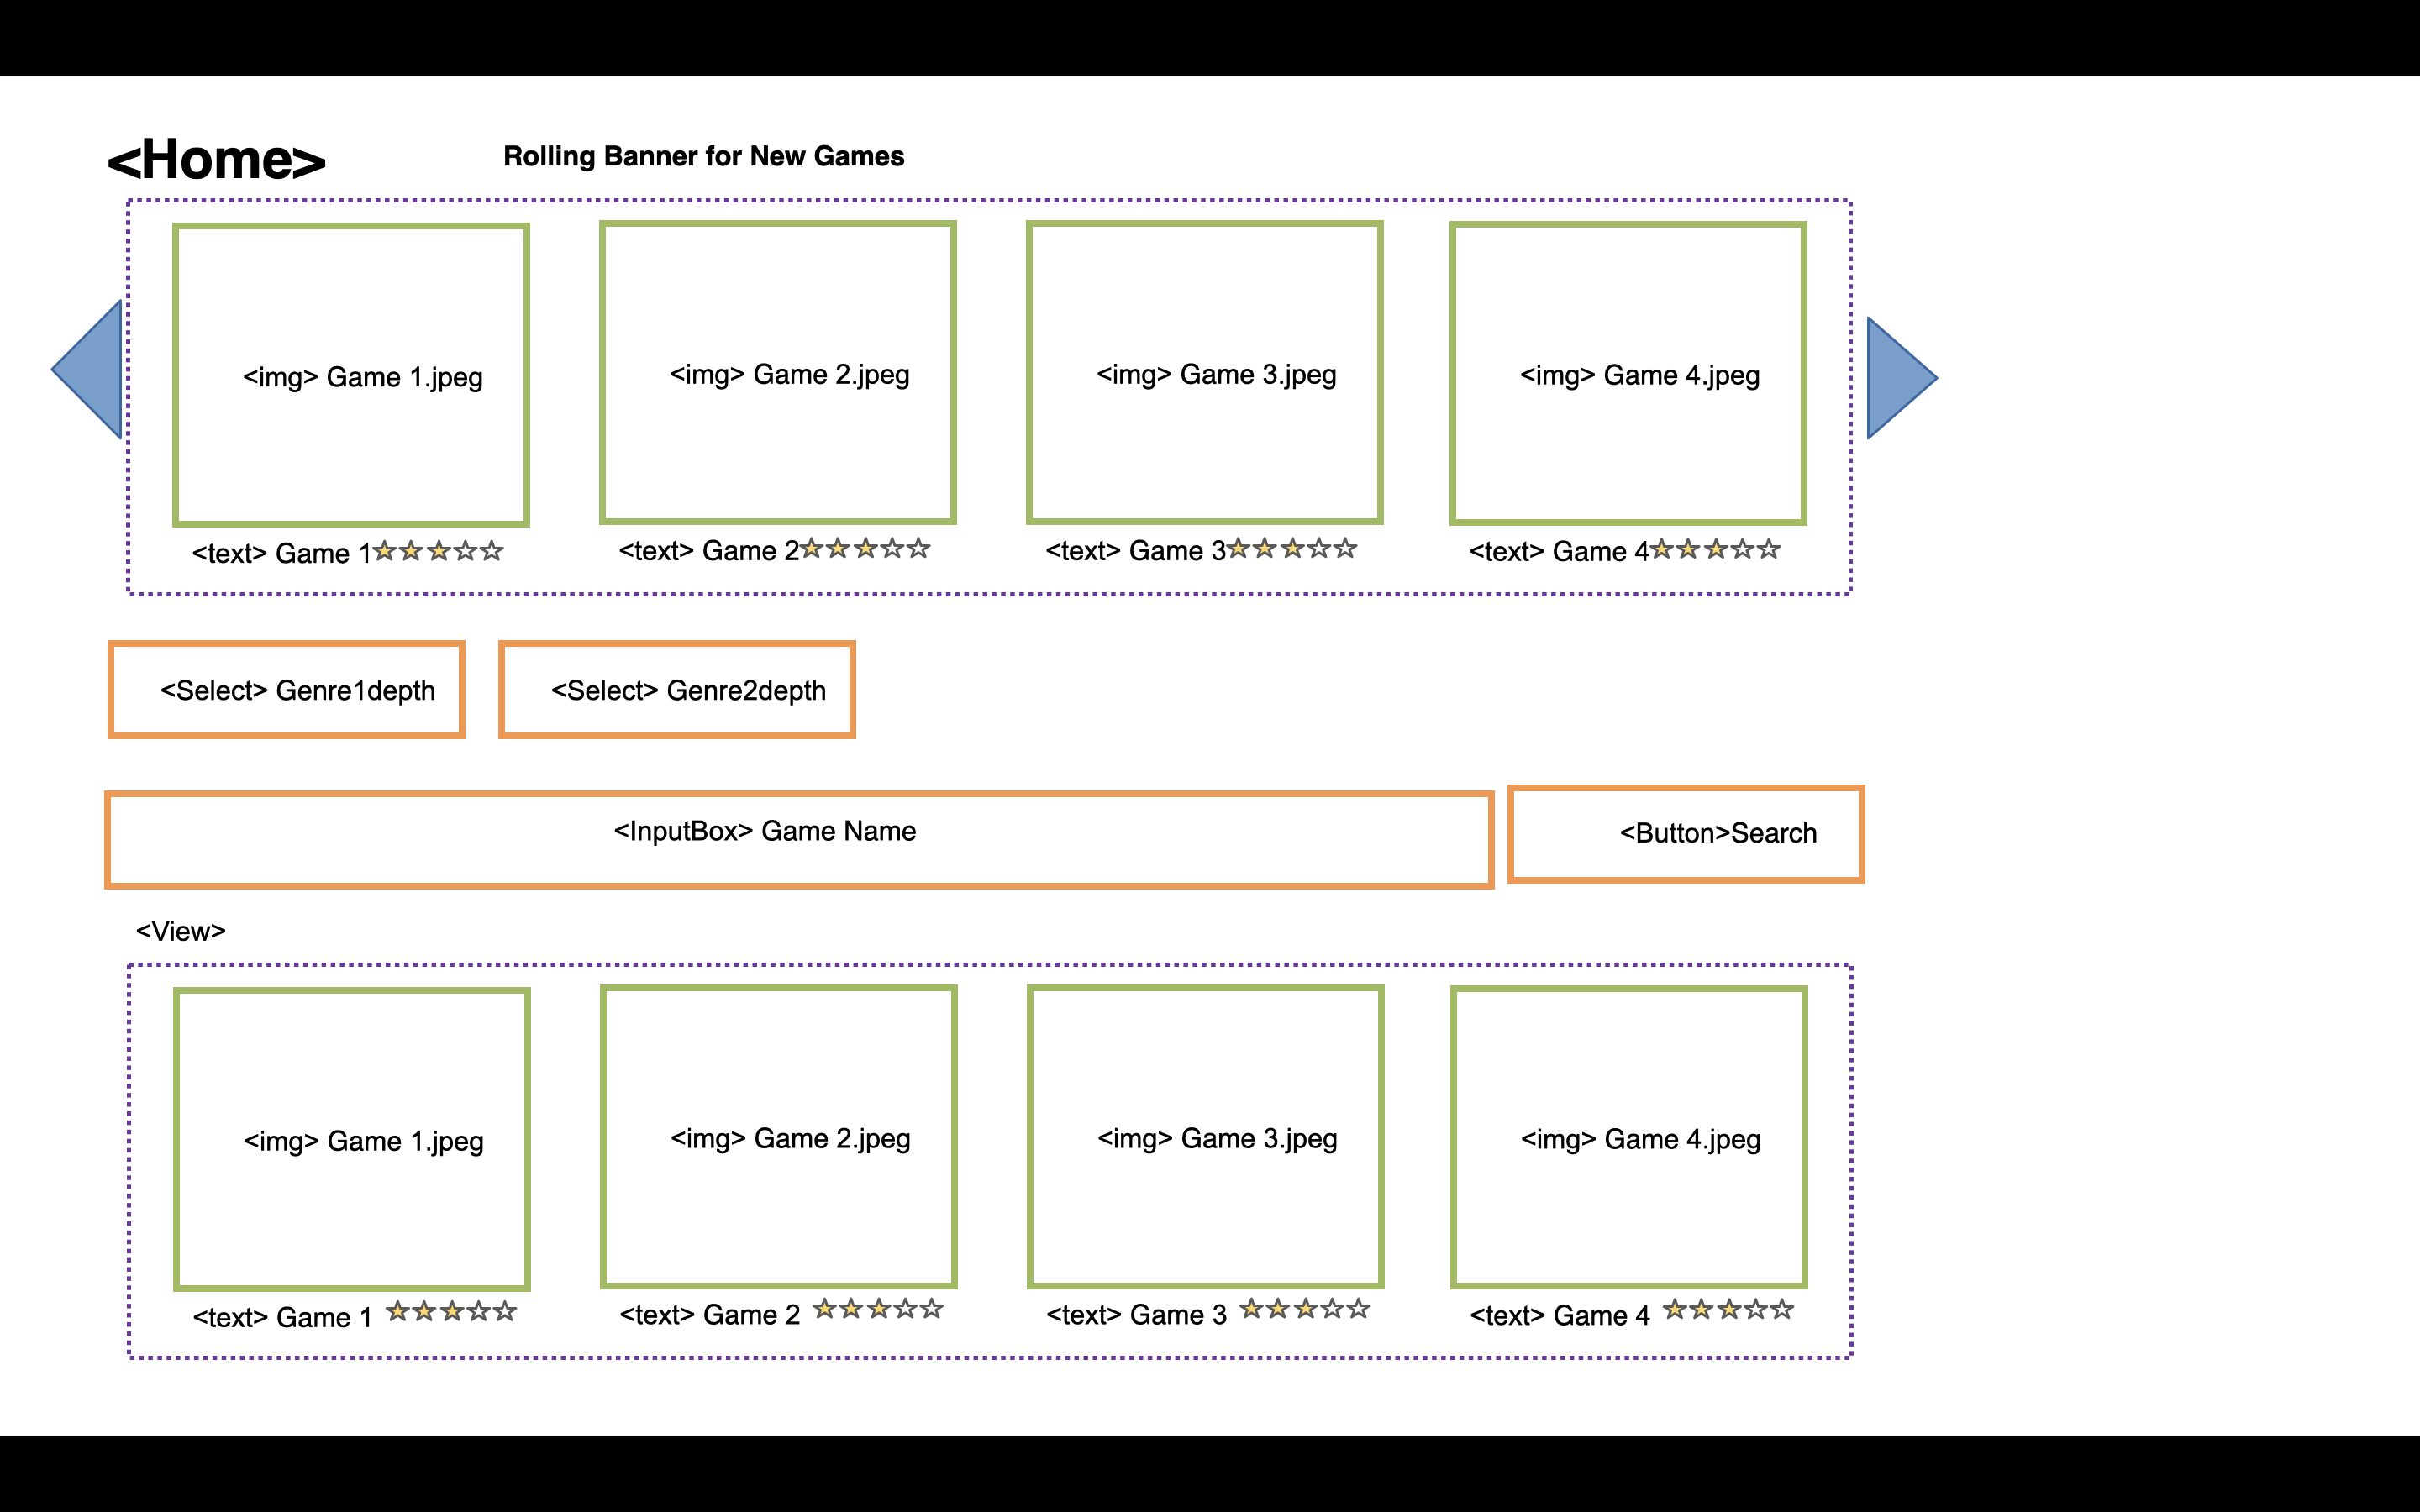Select Game 1.jpeg image in rolling banner

tap(351, 375)
